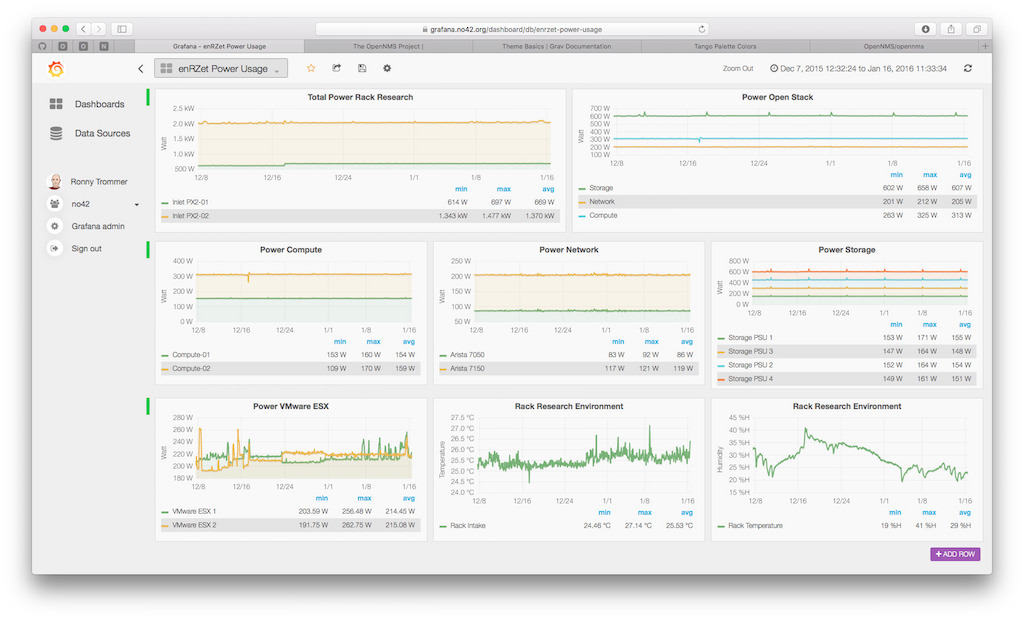
Task: Click Compute-02 orange color swatch
Action: point(165,369)
